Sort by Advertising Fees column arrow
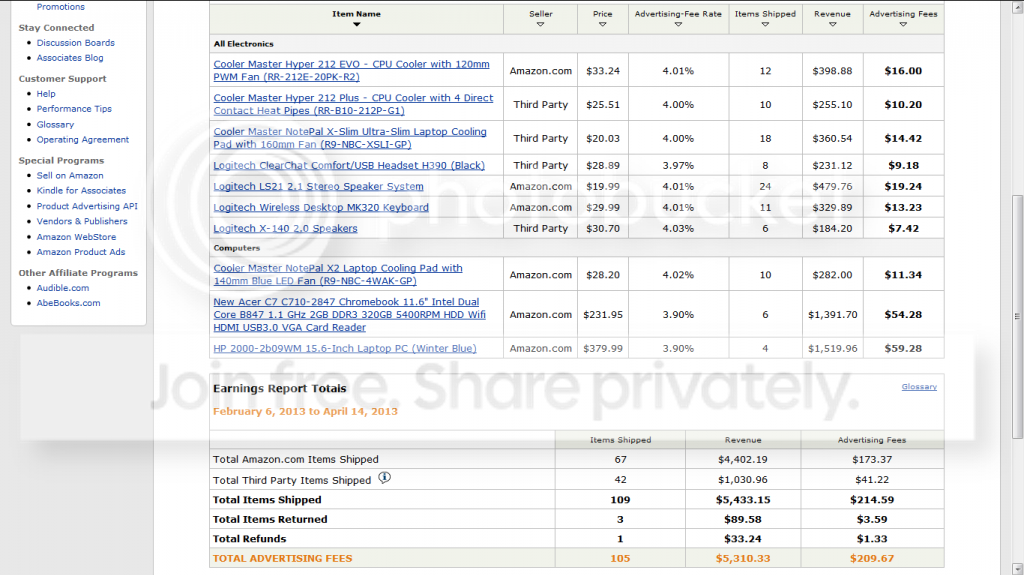This screenshot has height=575, width=1024. tap(903, 25)
